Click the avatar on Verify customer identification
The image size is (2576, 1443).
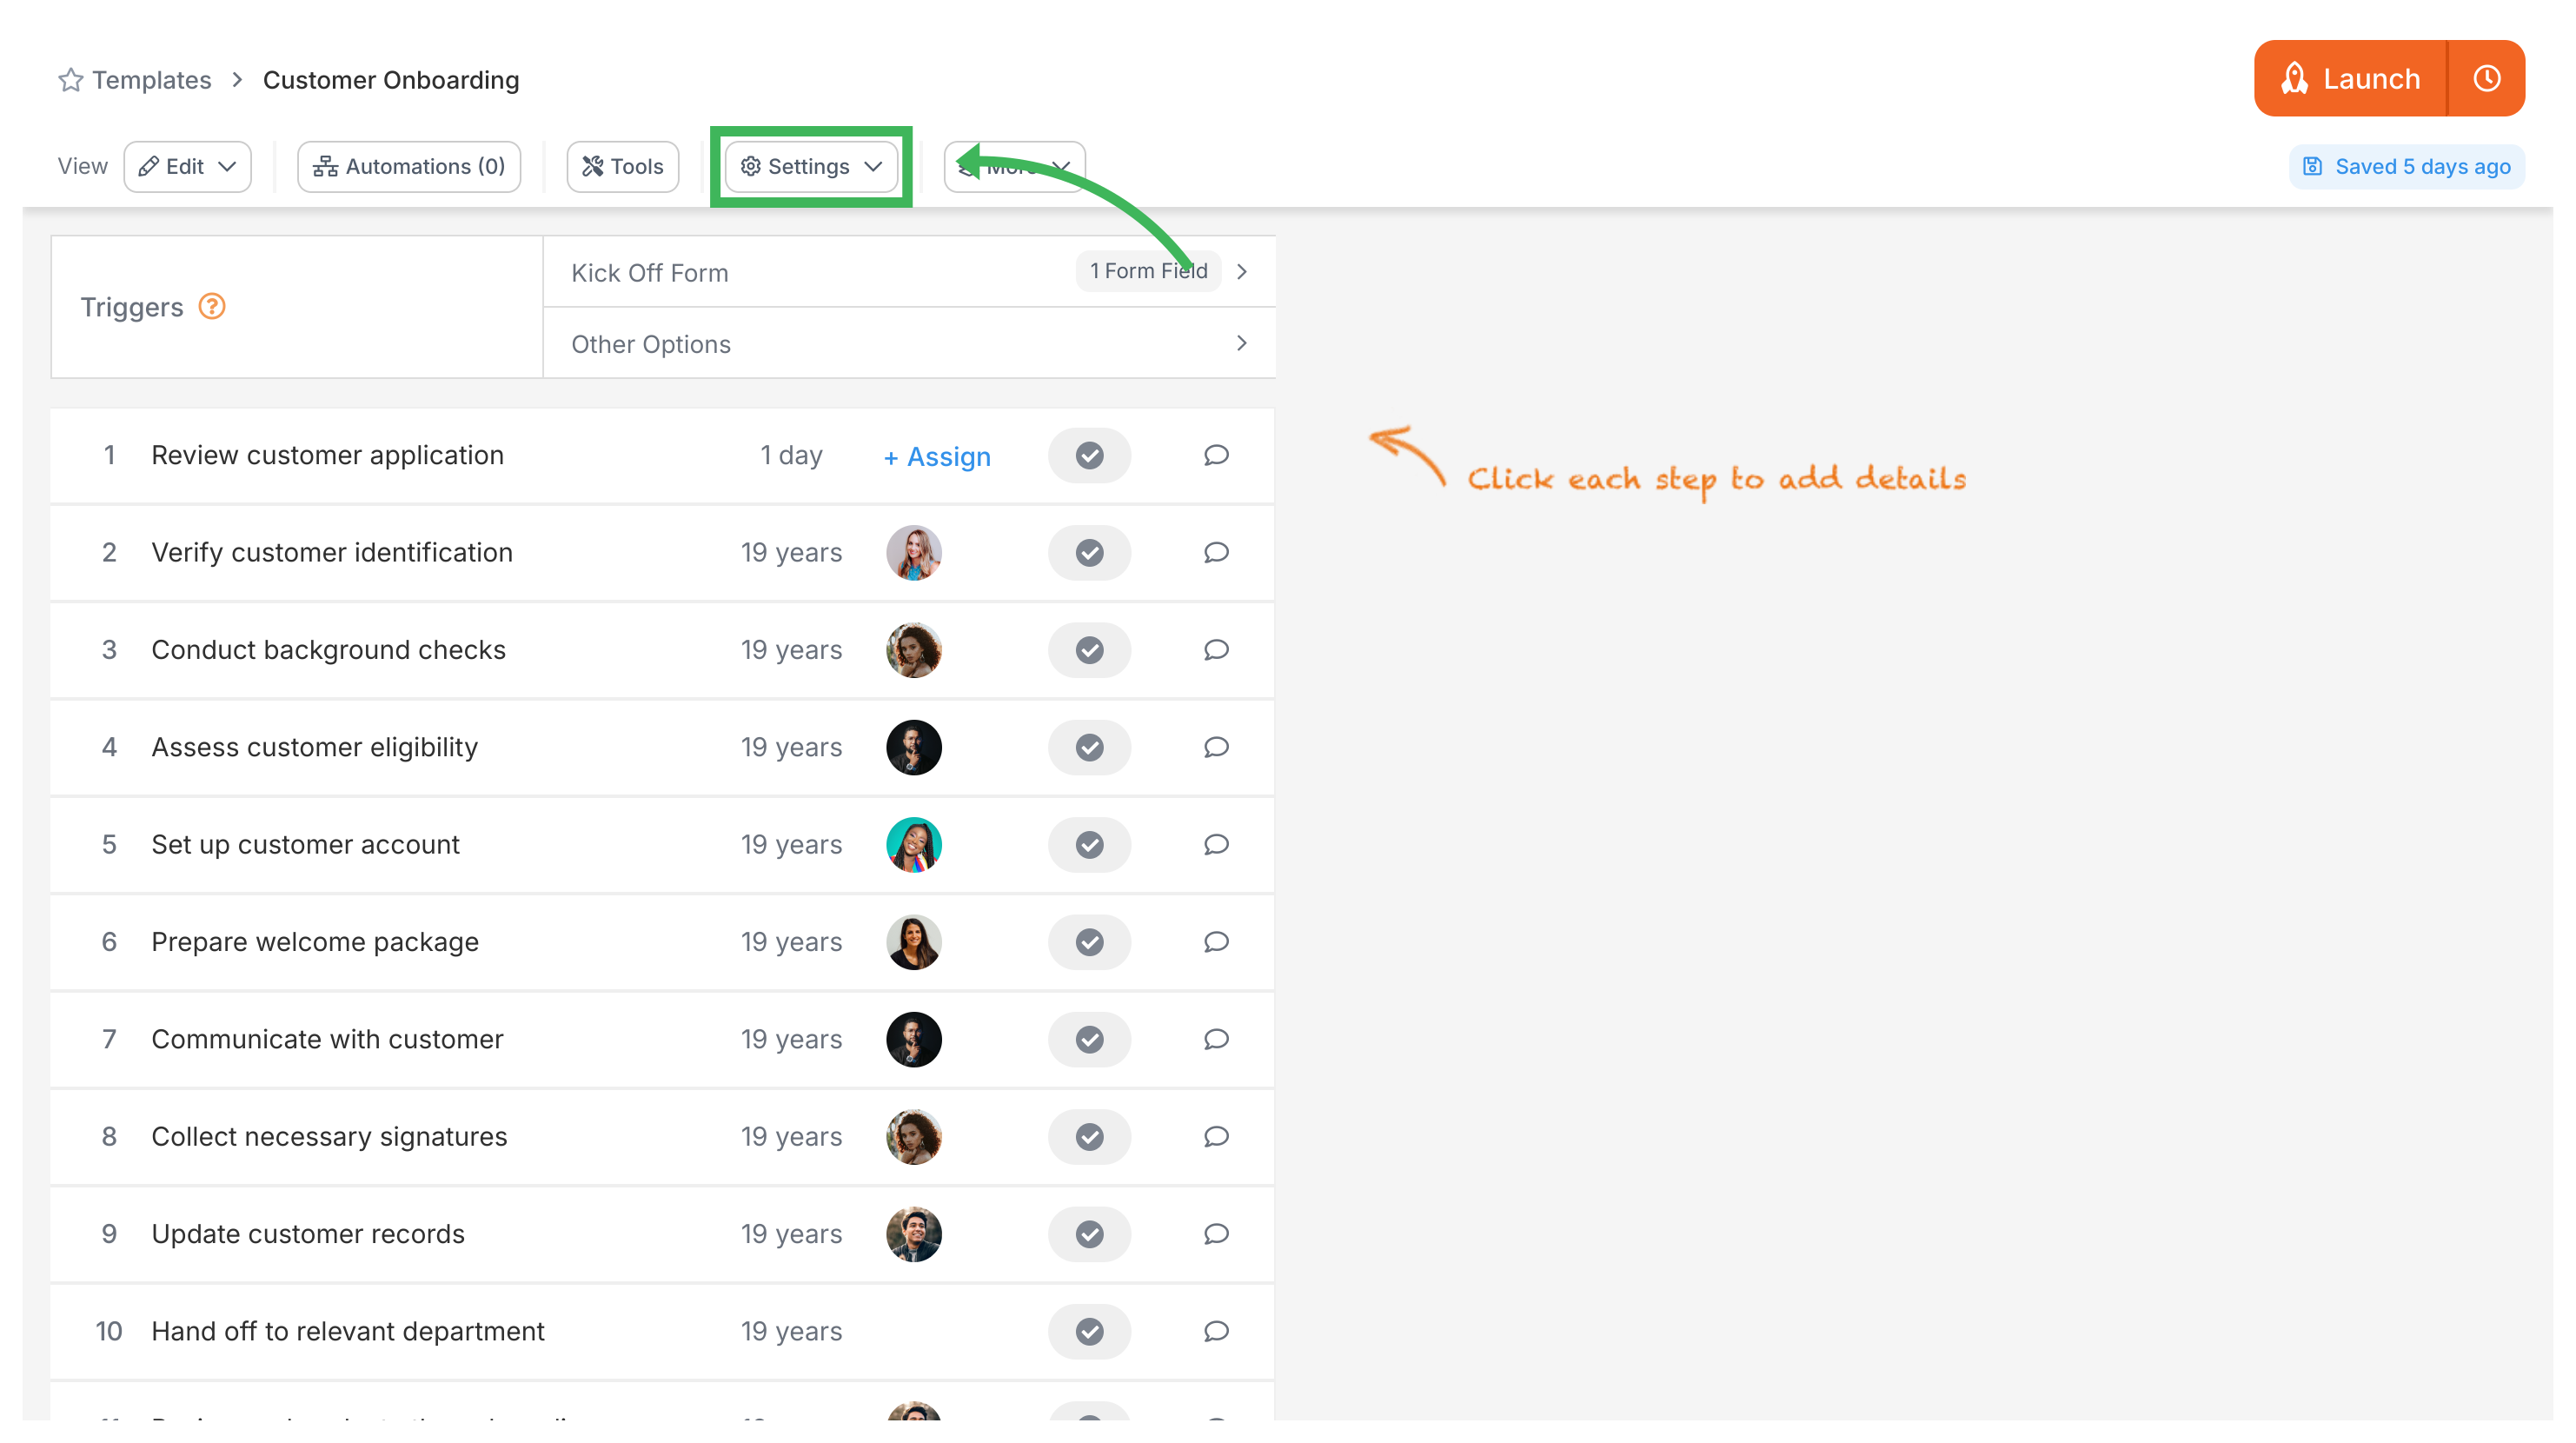pyautogui.click(x=913, y=552)
